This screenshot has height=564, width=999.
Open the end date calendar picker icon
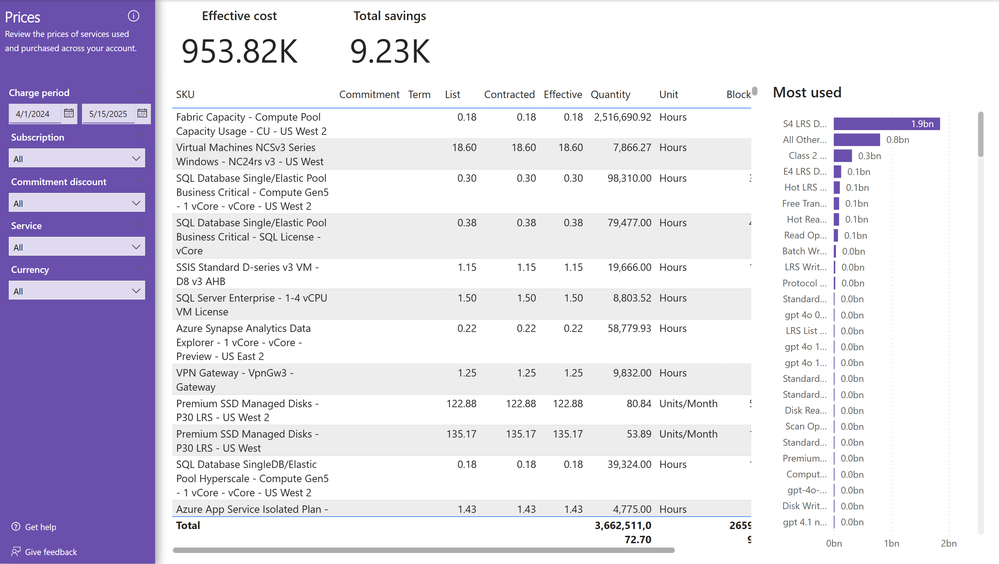point(142,113)
